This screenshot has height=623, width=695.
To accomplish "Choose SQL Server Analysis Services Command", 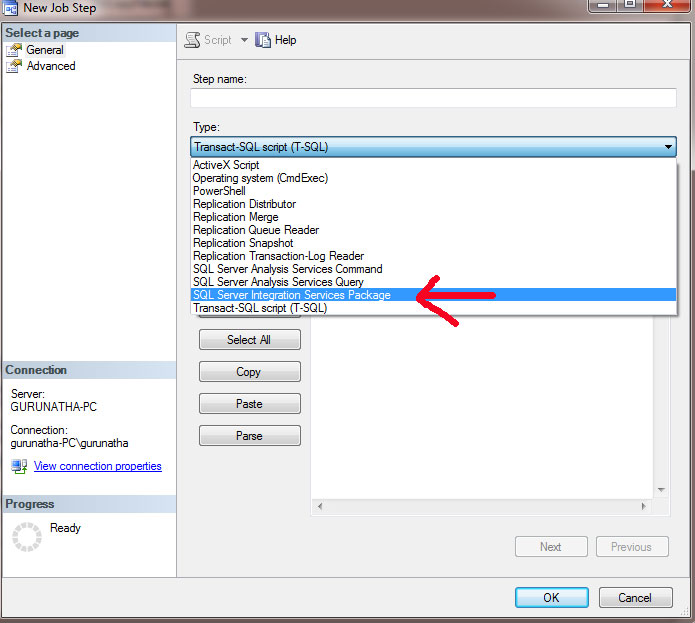I will [x=433, y=269].
